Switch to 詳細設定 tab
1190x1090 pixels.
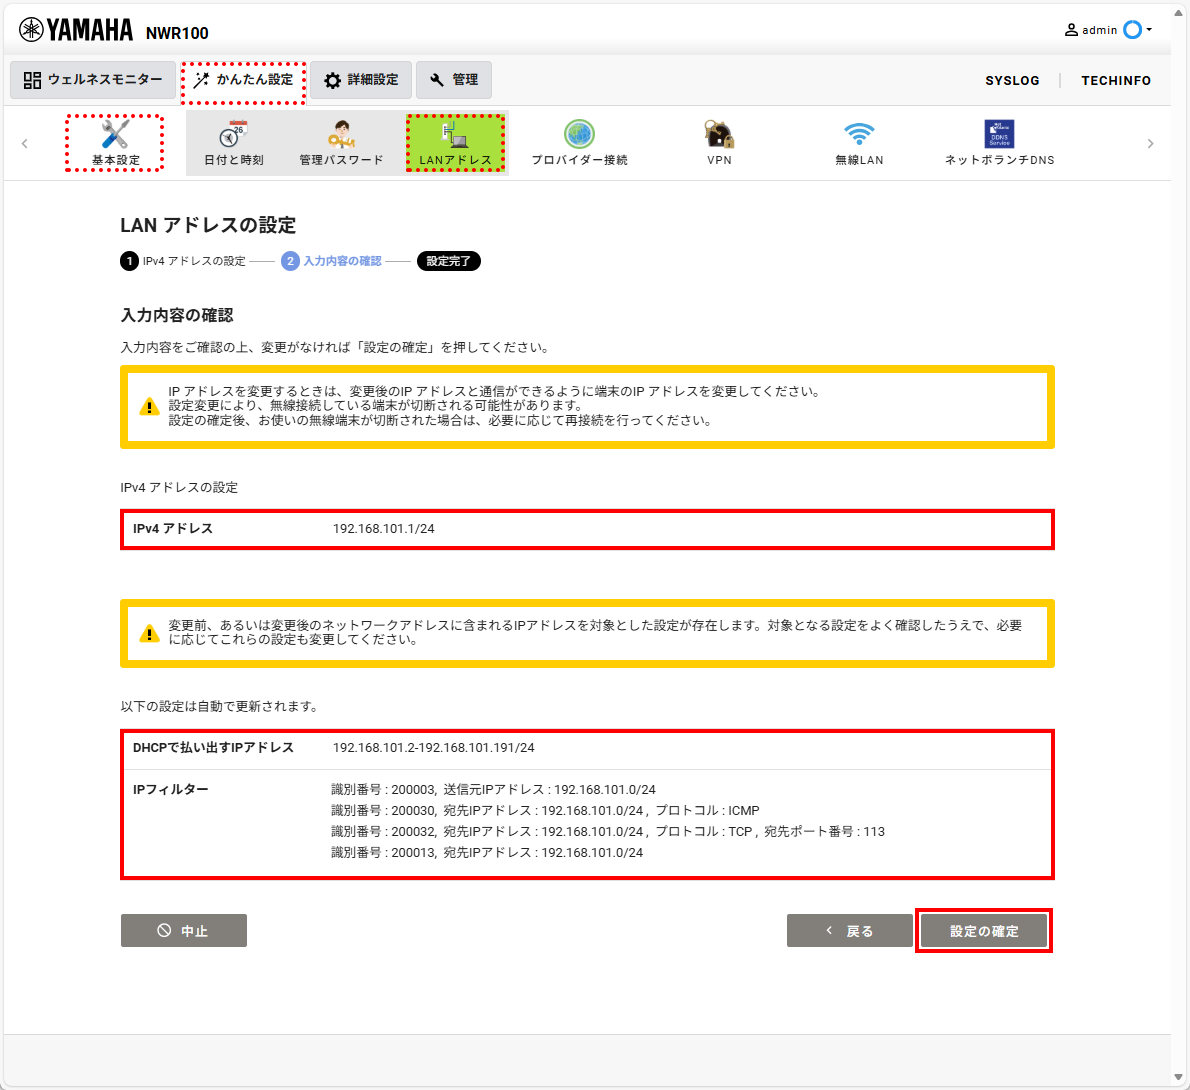pos(361,80)
